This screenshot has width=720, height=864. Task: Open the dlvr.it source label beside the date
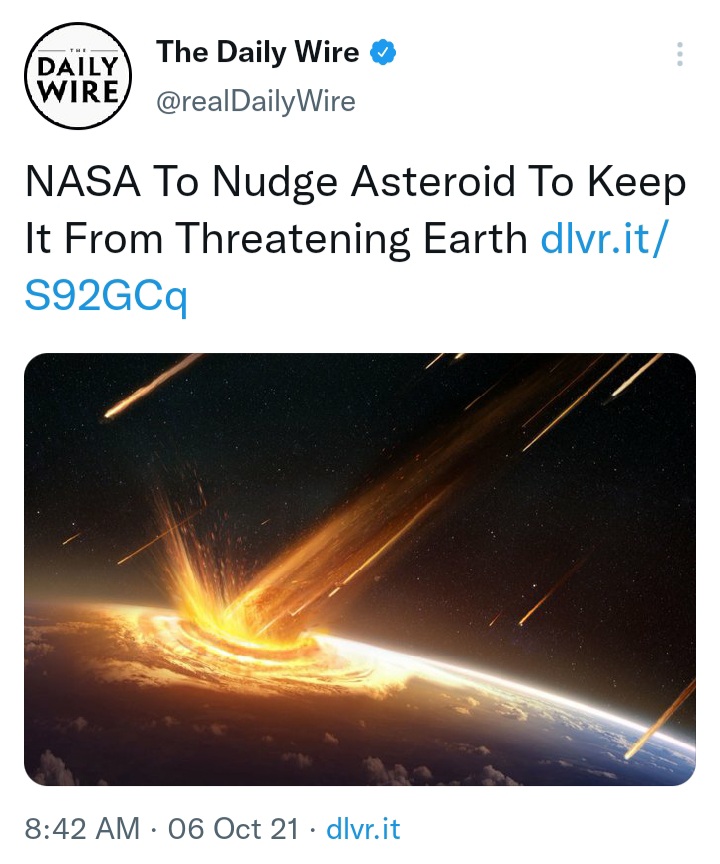pyautogui.click(x=363, y=829)
